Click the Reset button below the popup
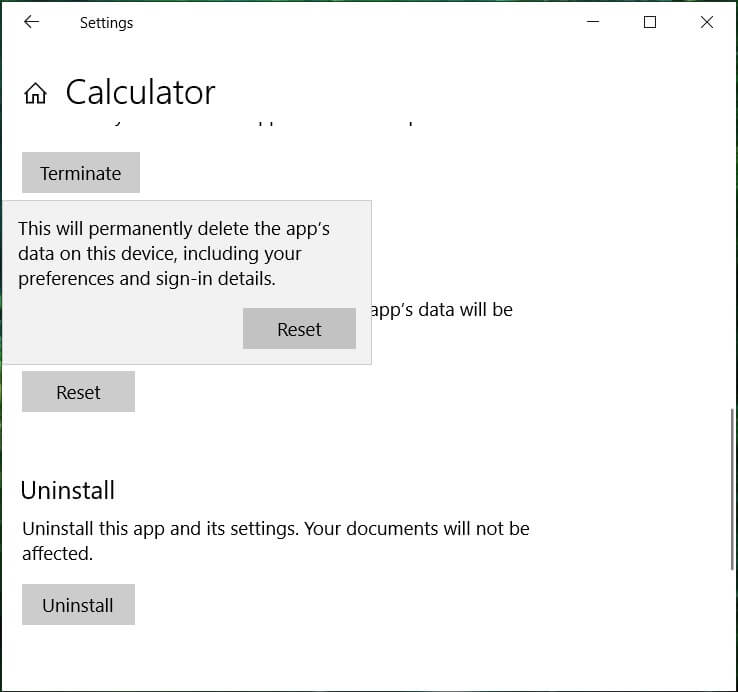738x692 pixels. (x=78, y=392)
